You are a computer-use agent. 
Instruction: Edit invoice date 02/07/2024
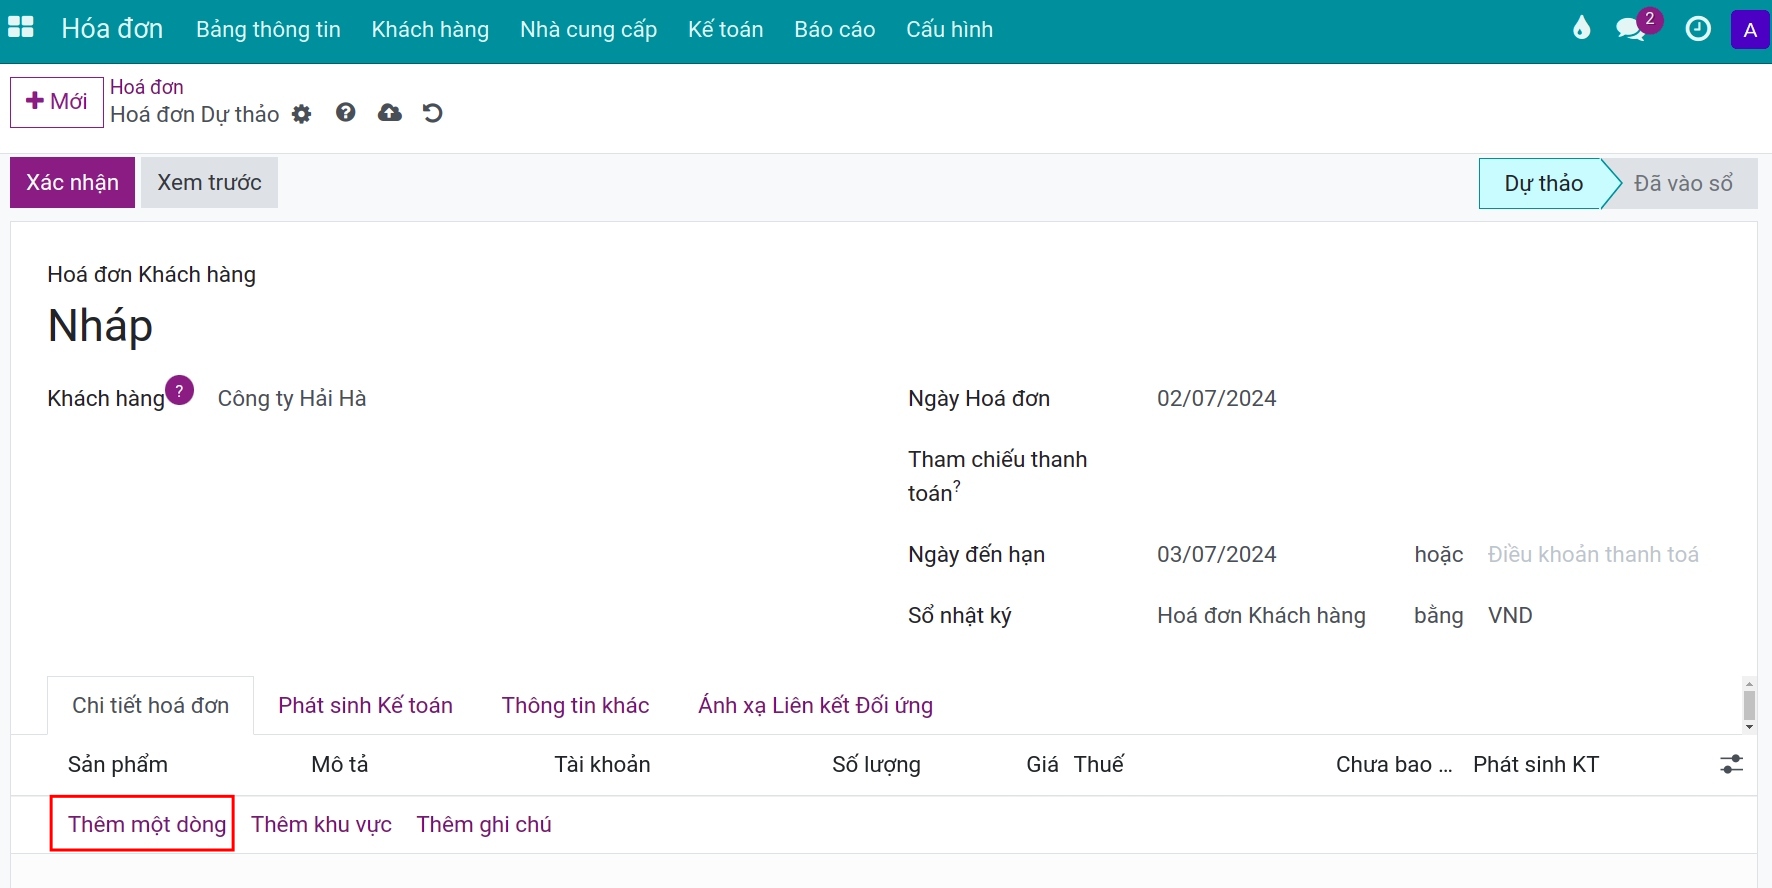coord(1217,399)
